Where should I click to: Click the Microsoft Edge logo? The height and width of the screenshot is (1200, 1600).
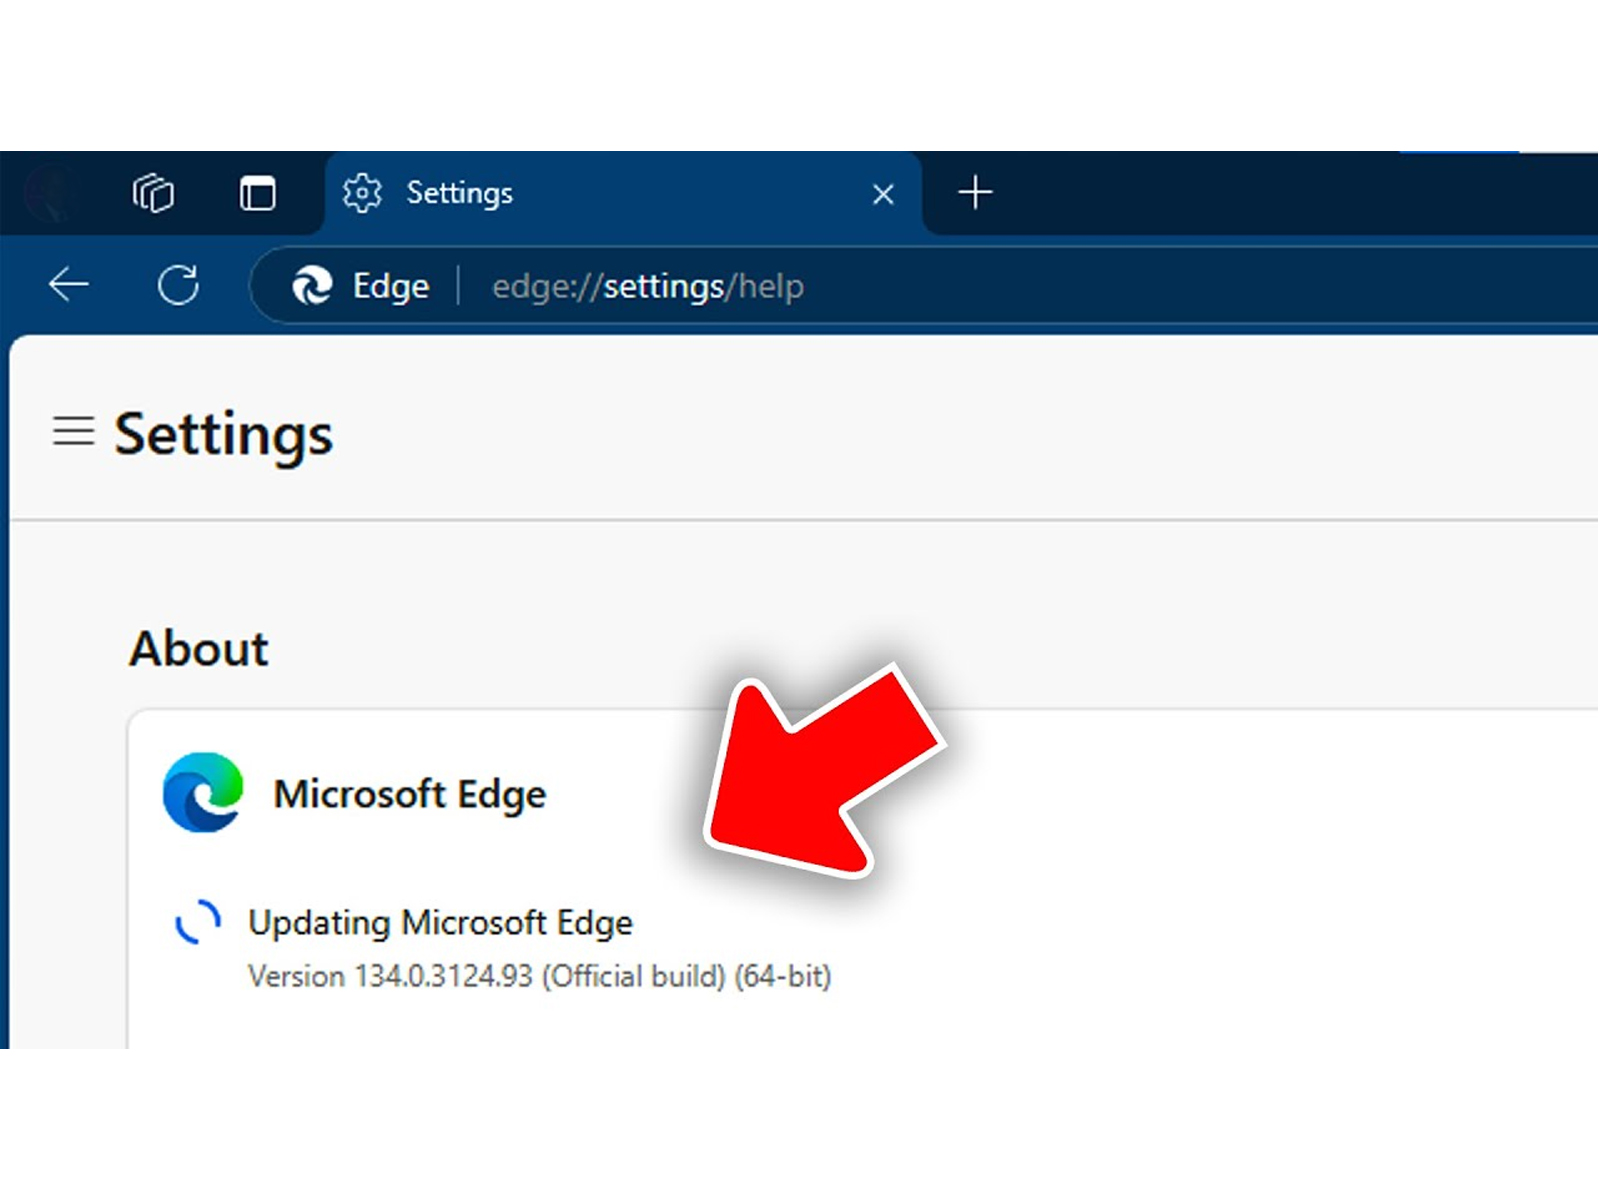(203, 792)
